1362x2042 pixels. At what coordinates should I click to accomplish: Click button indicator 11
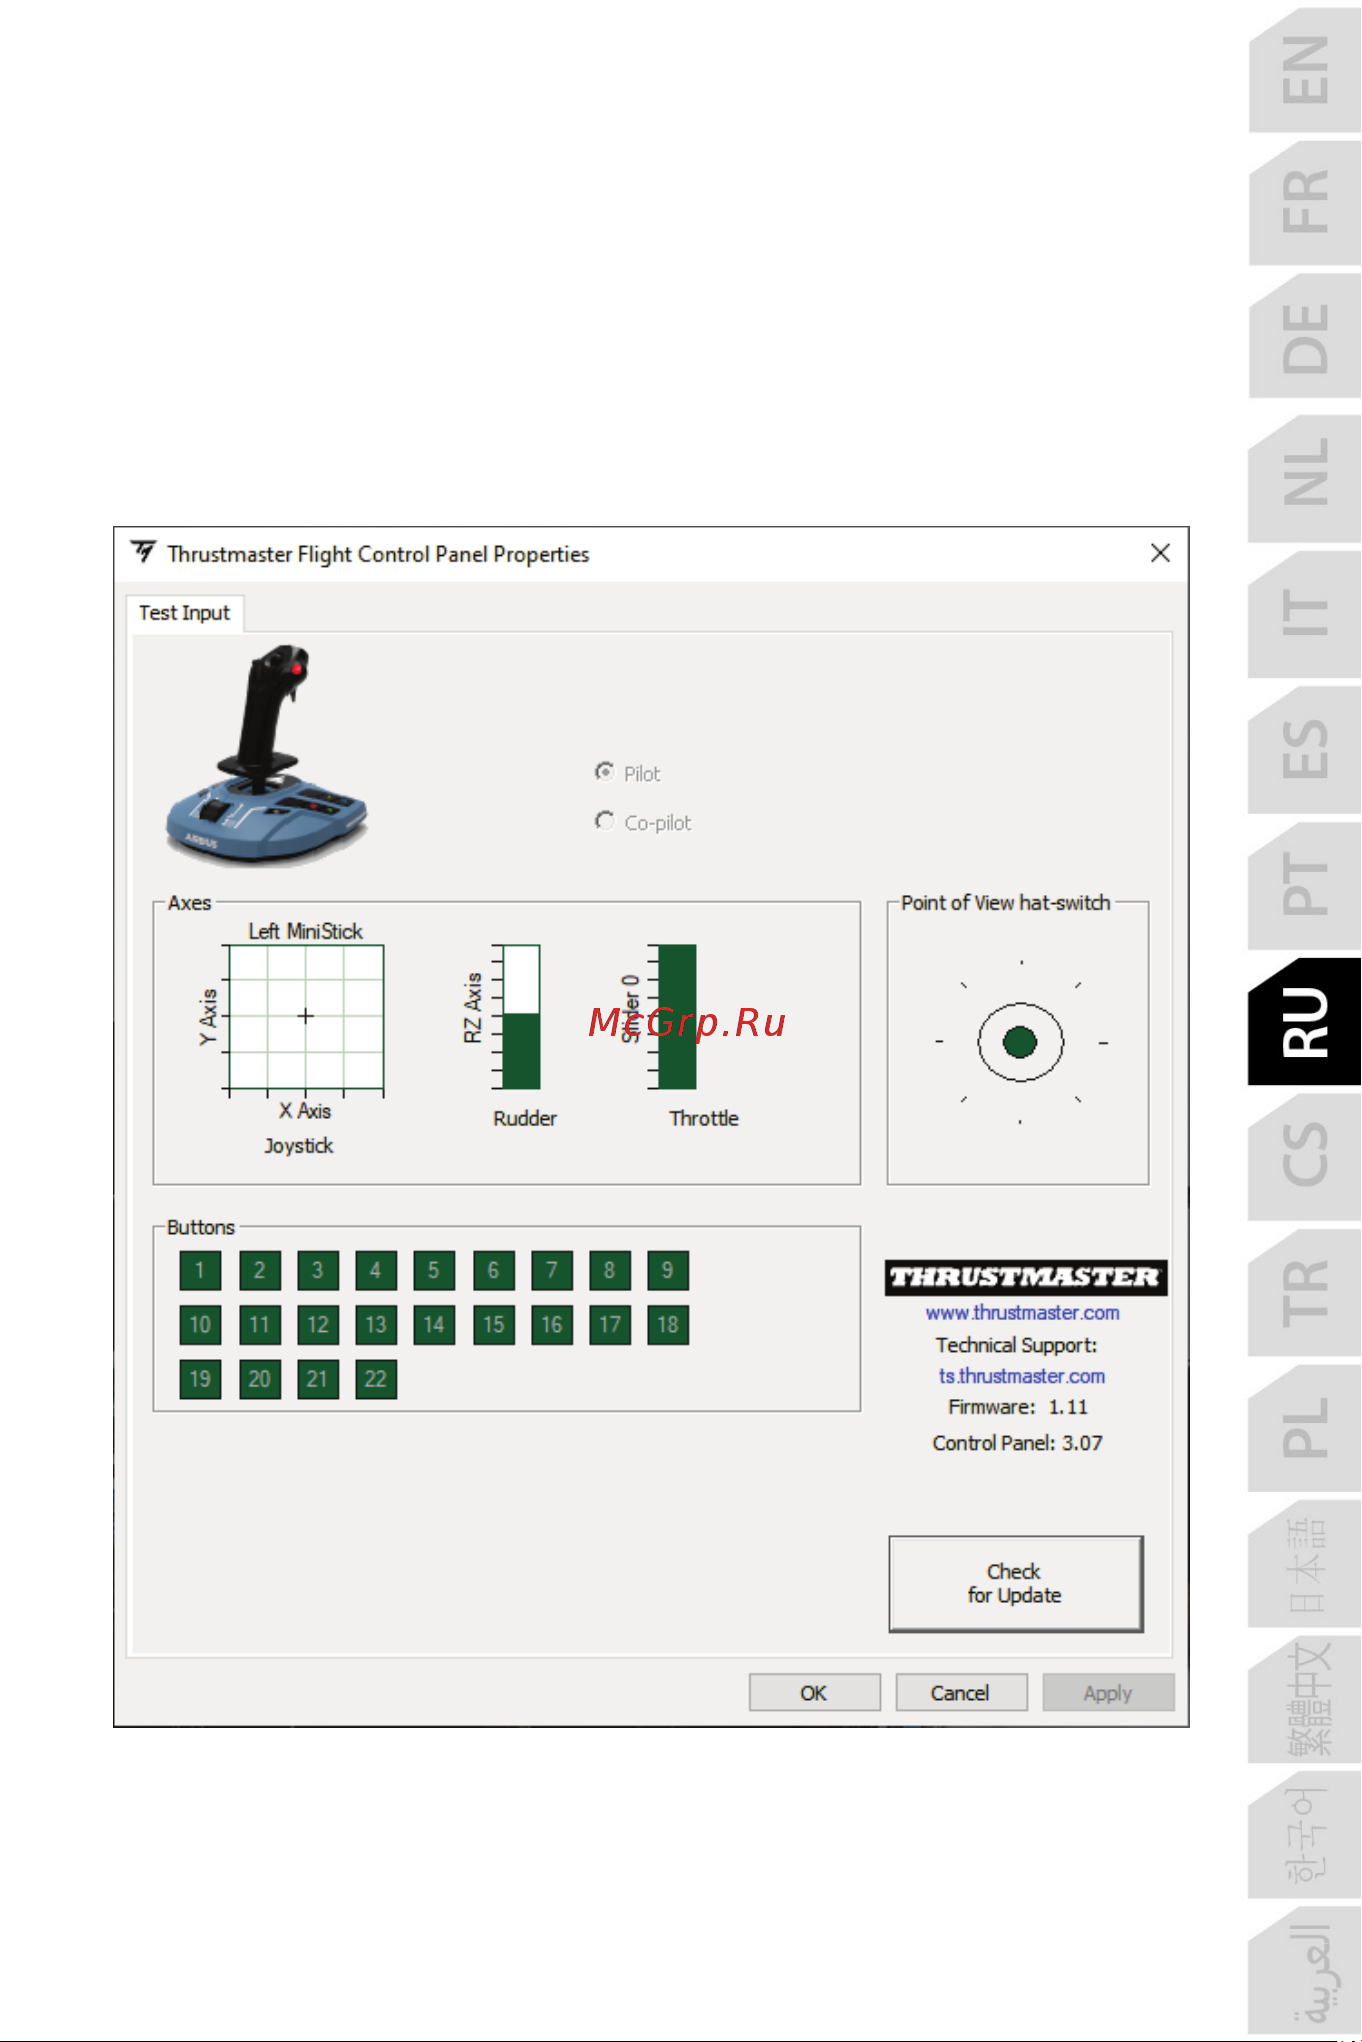coord(259,1325)
